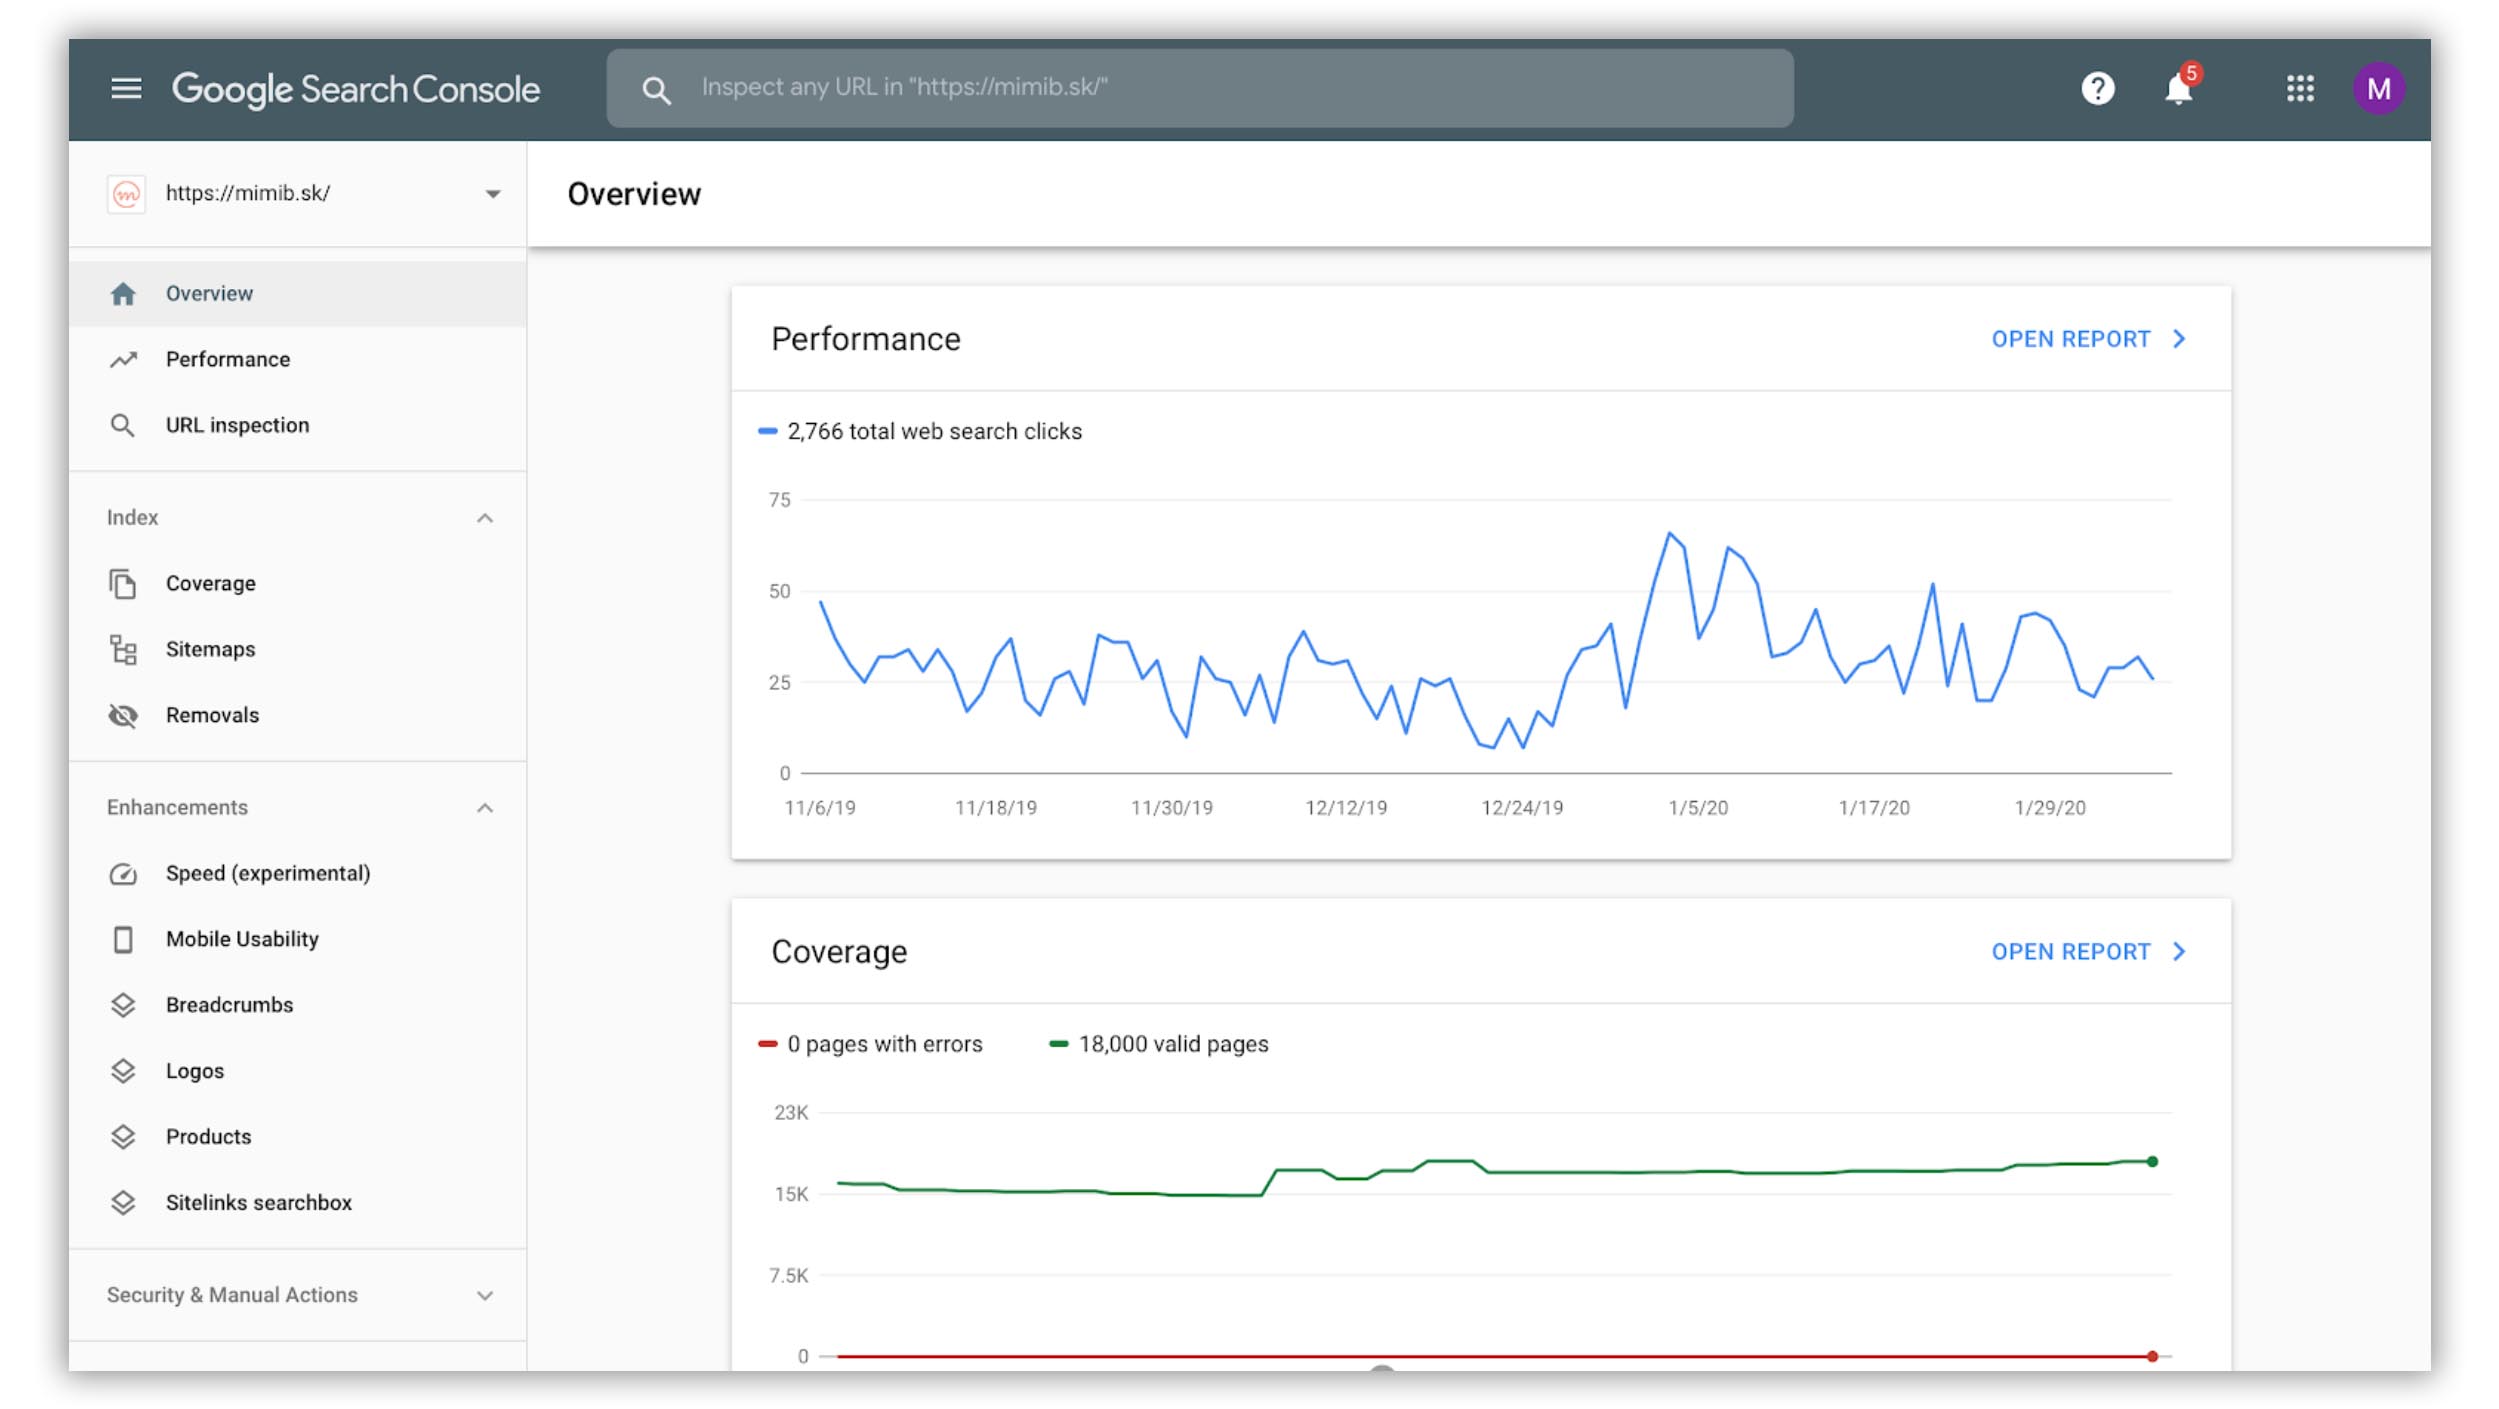Click the Overview home icon

(123, 293)
